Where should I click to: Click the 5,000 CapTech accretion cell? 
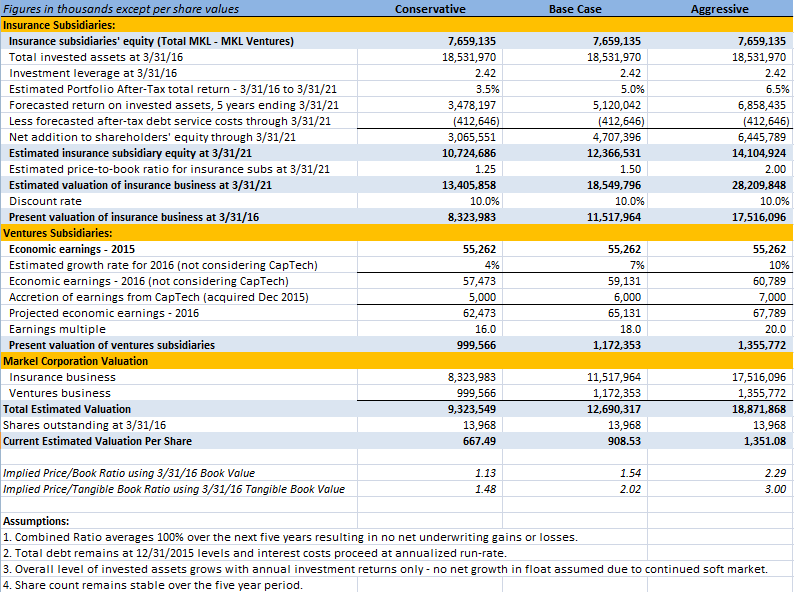[x=483, y=297]
